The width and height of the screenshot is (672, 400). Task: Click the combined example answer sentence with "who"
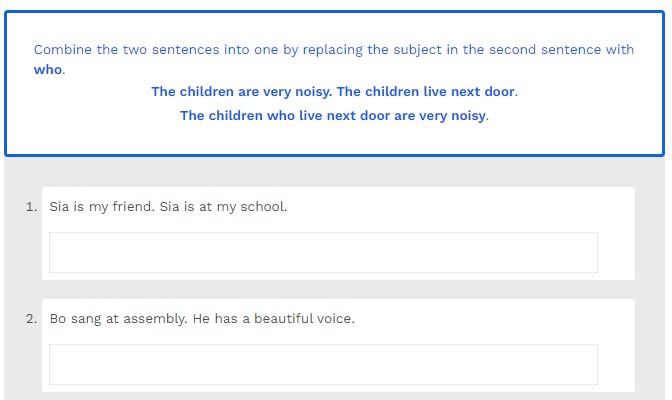click(x=334, y=115)
